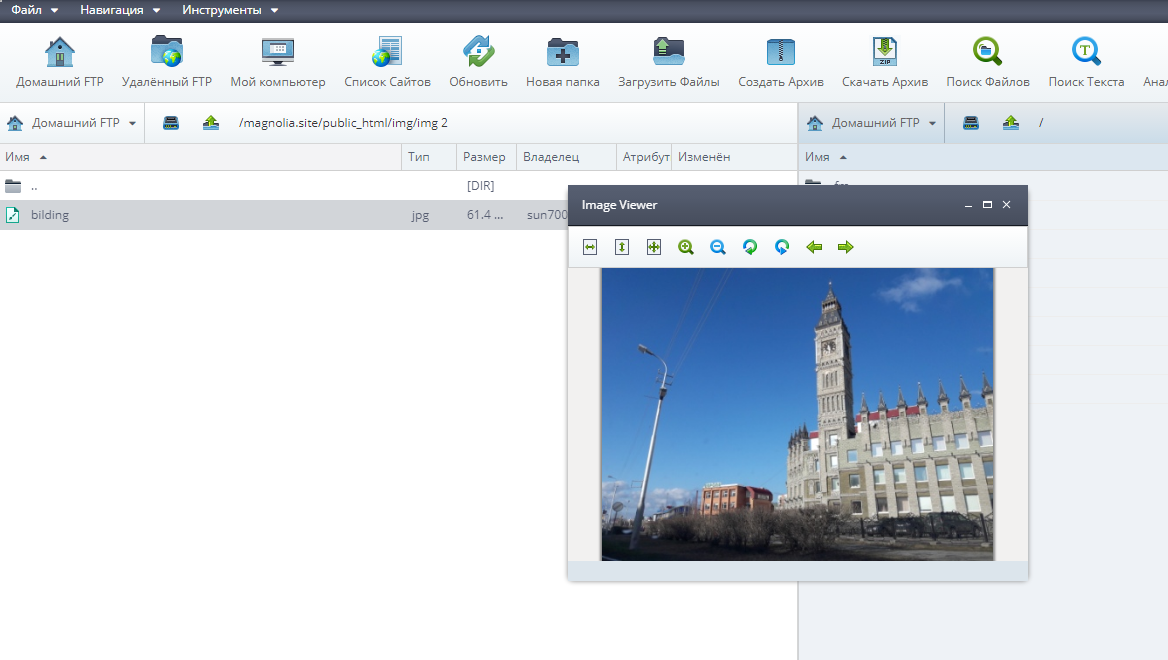Viewport: 1168px width, 660px height.
Task: Select the bilding jpg file row
Action: (284, 215)
